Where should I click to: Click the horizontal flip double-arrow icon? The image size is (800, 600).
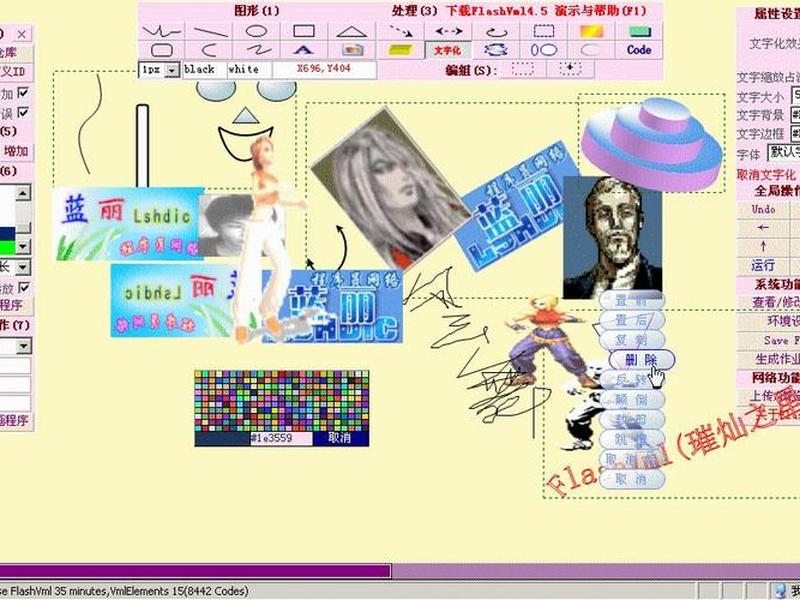tap(448, 31)
